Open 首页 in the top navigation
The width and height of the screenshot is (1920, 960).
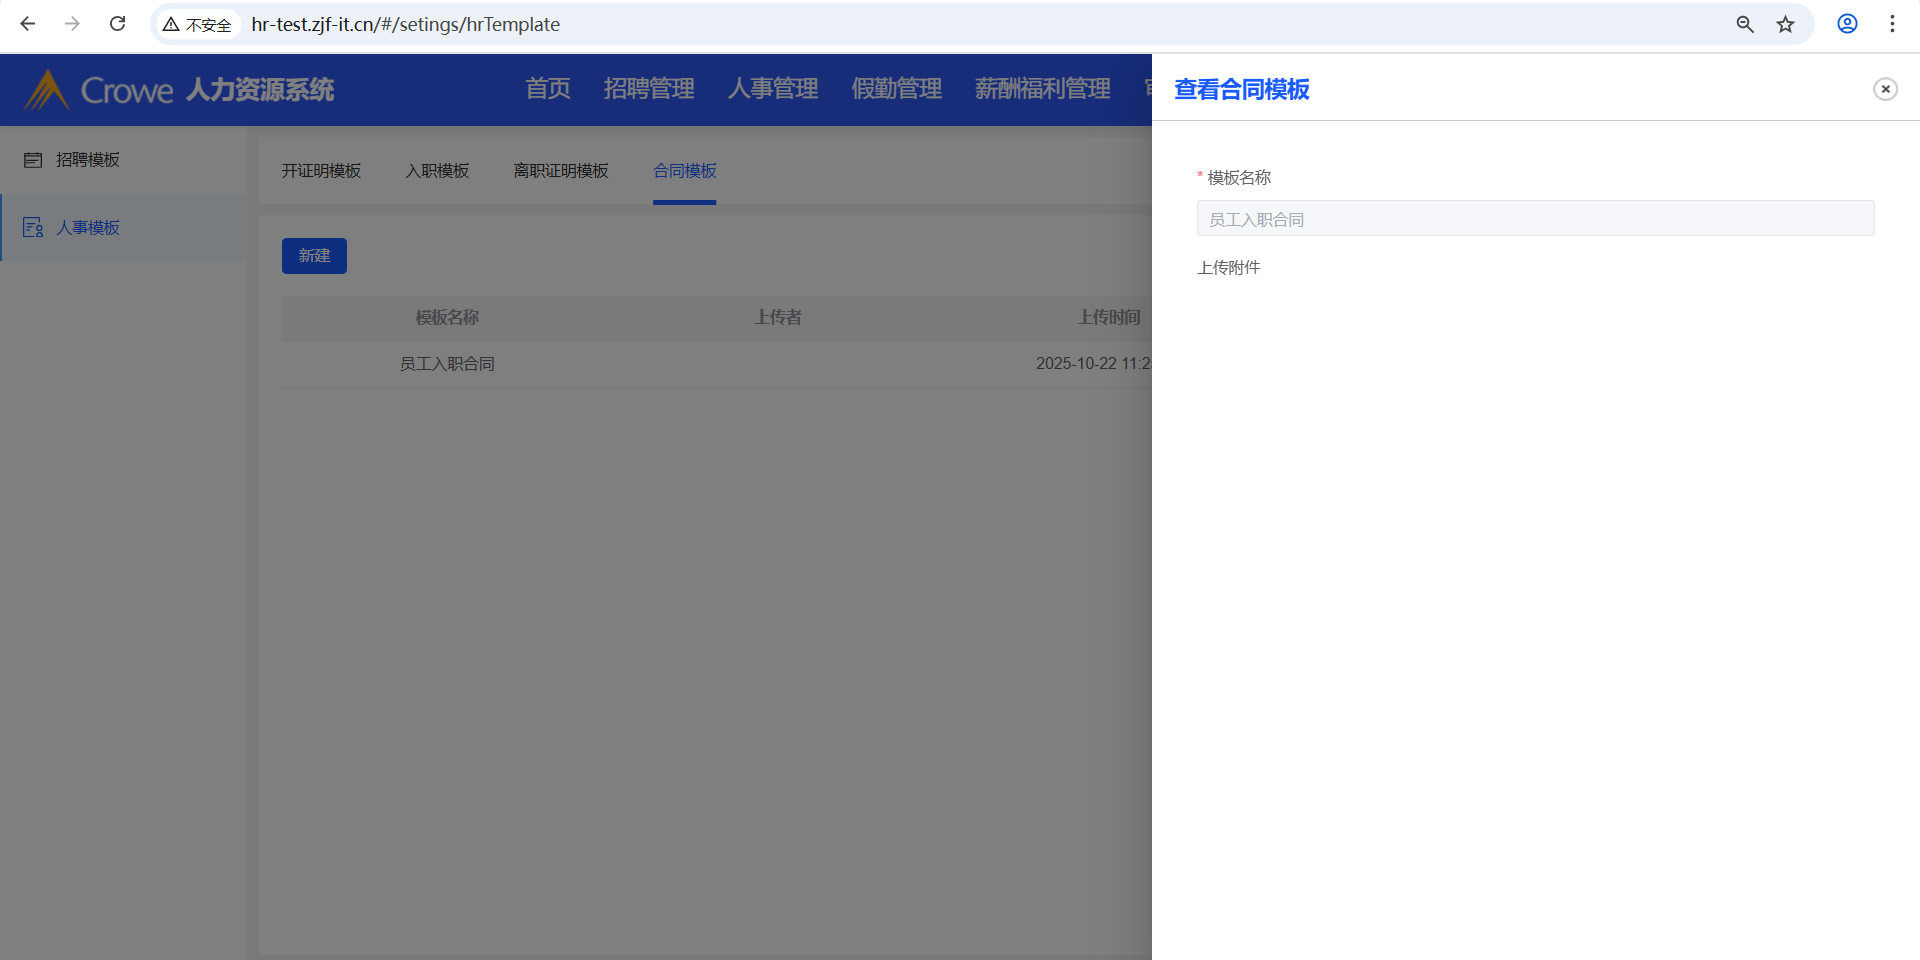[x=548, y=89]
